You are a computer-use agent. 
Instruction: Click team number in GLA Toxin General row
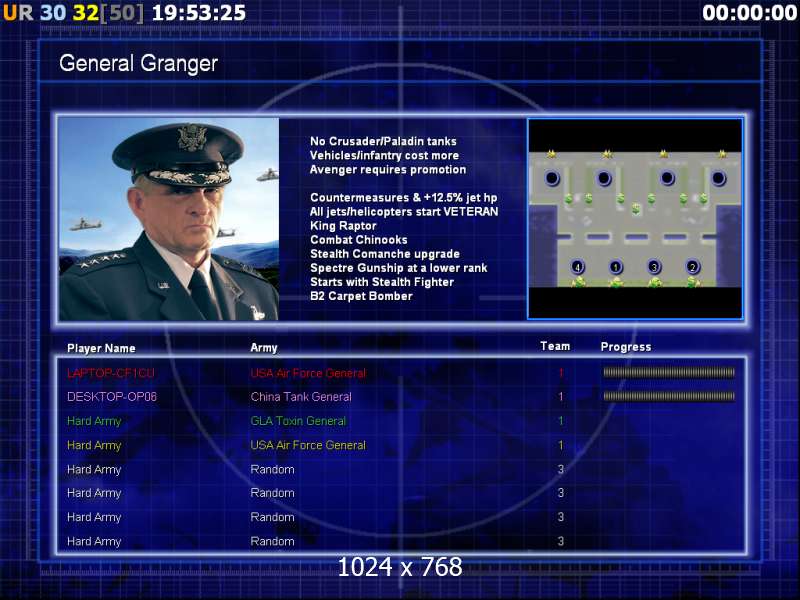click(561, 421)
